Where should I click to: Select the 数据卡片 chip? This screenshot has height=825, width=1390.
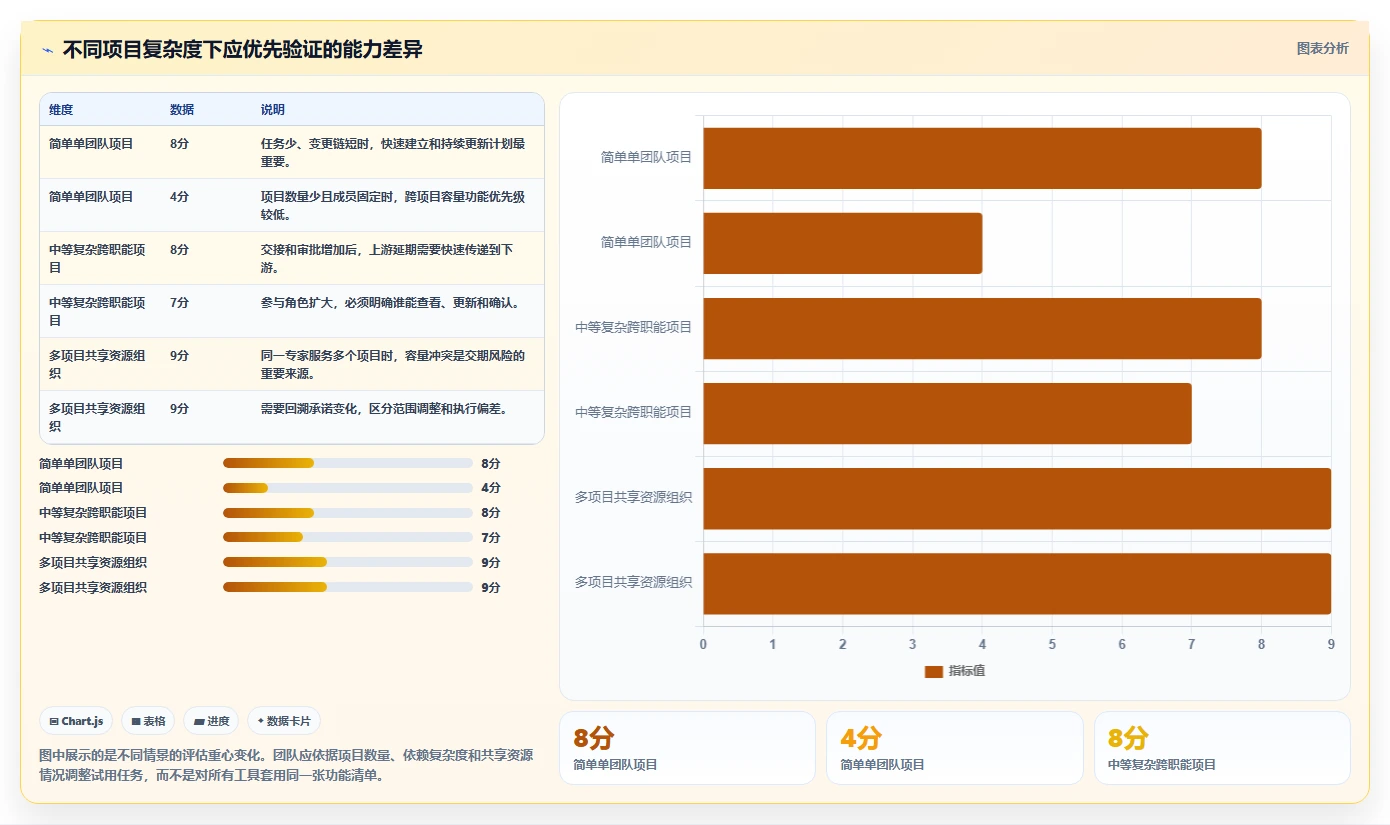[284, 721]
